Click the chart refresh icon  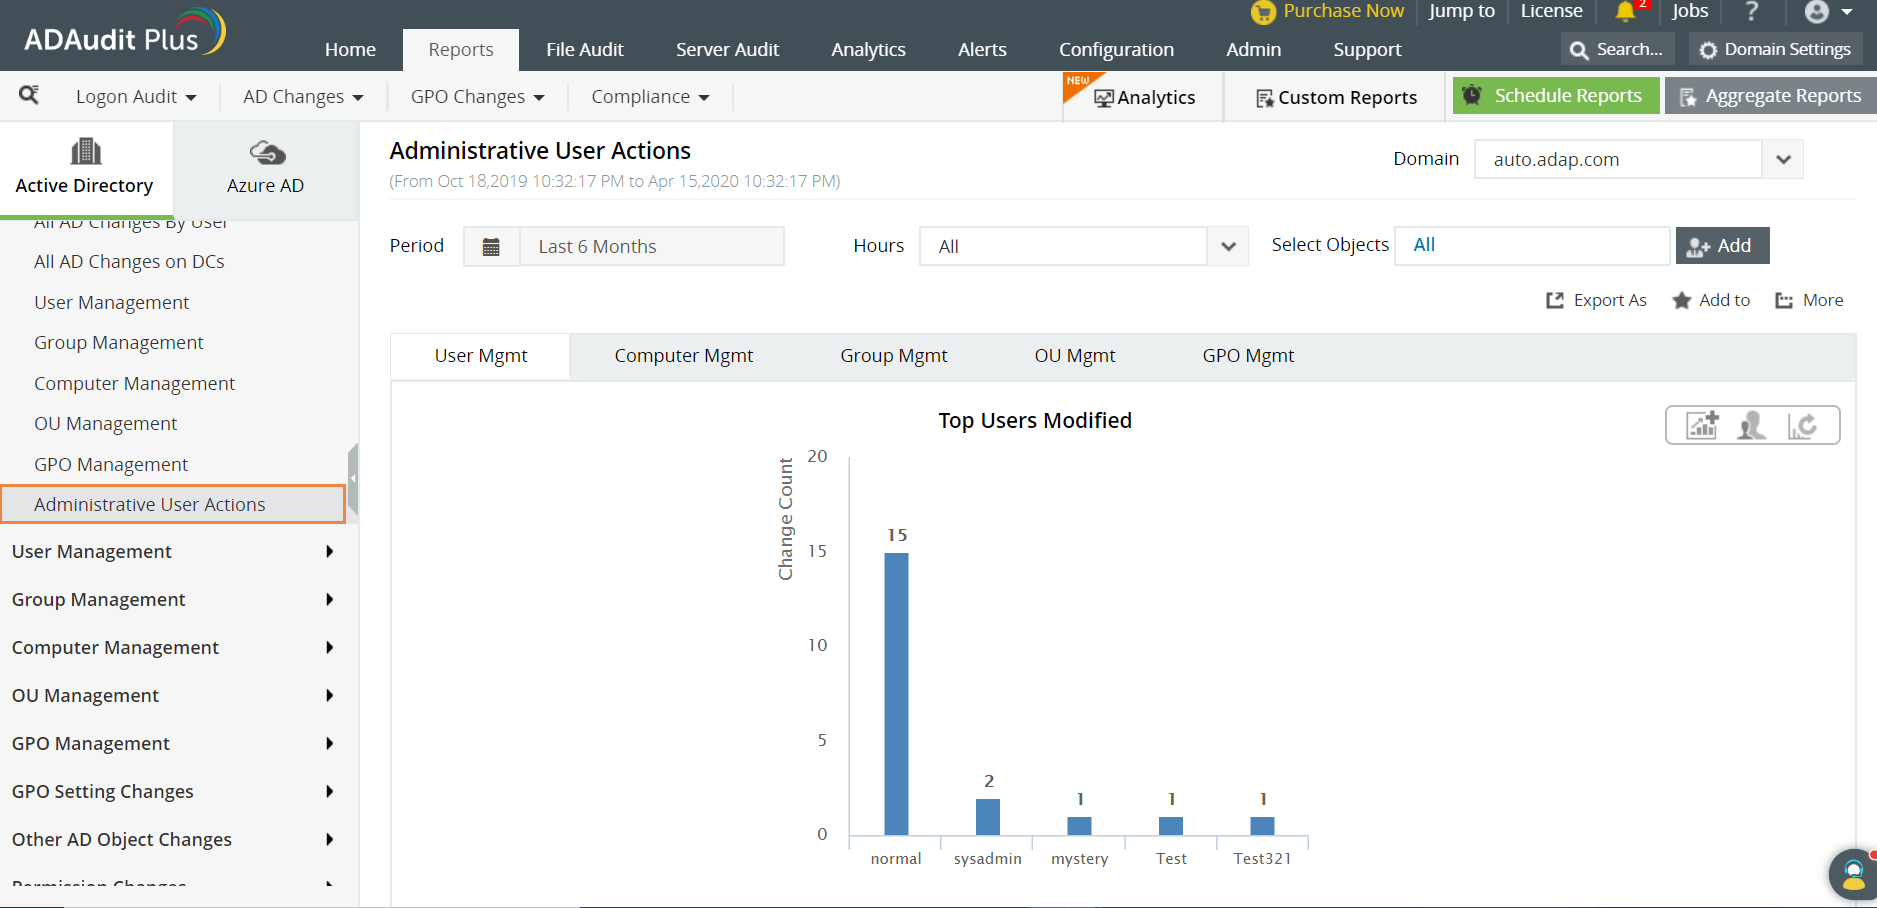1802,425
